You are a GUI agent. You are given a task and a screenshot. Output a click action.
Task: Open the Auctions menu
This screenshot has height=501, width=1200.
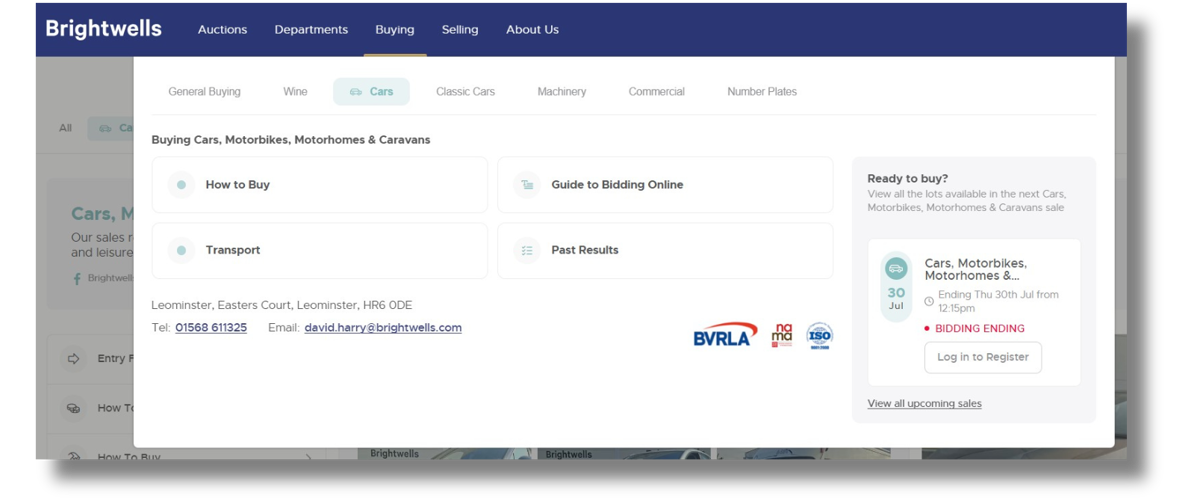click(x=222, y=30)
